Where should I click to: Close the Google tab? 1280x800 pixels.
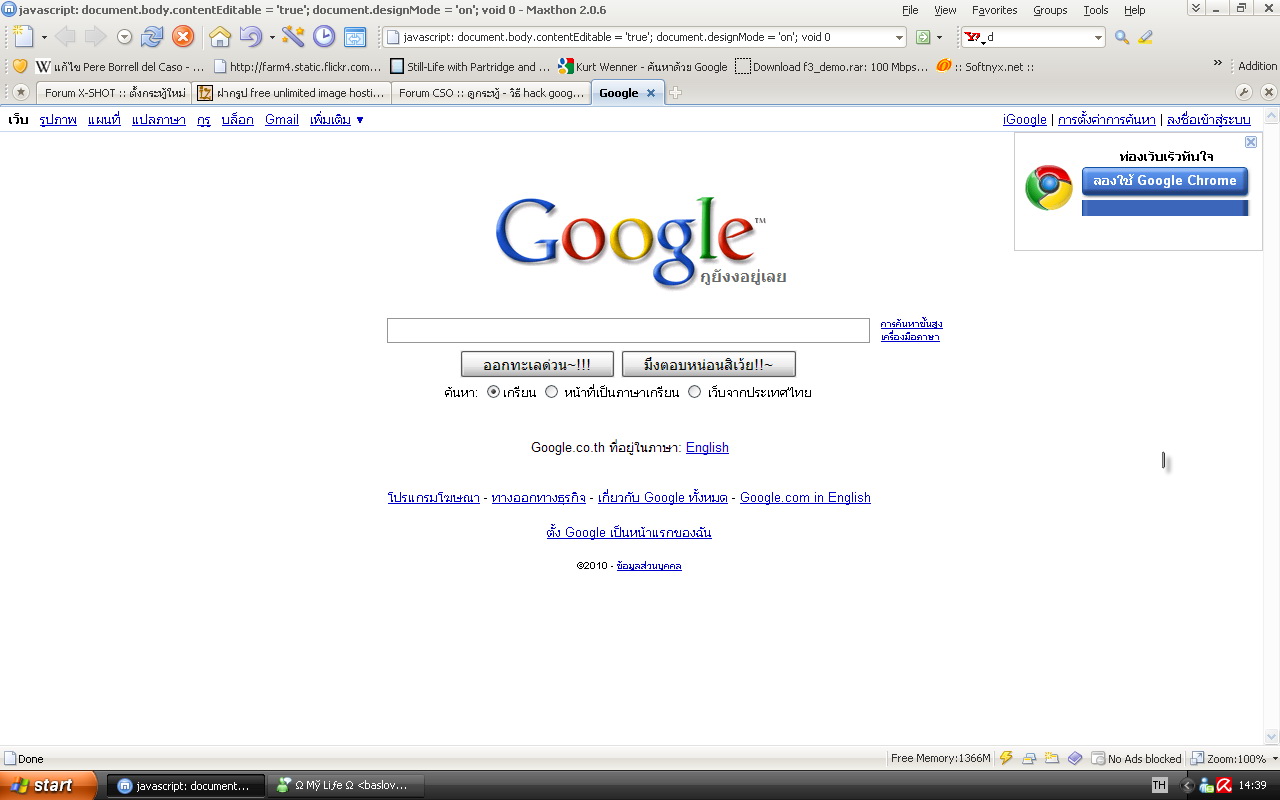coord(651,93)
